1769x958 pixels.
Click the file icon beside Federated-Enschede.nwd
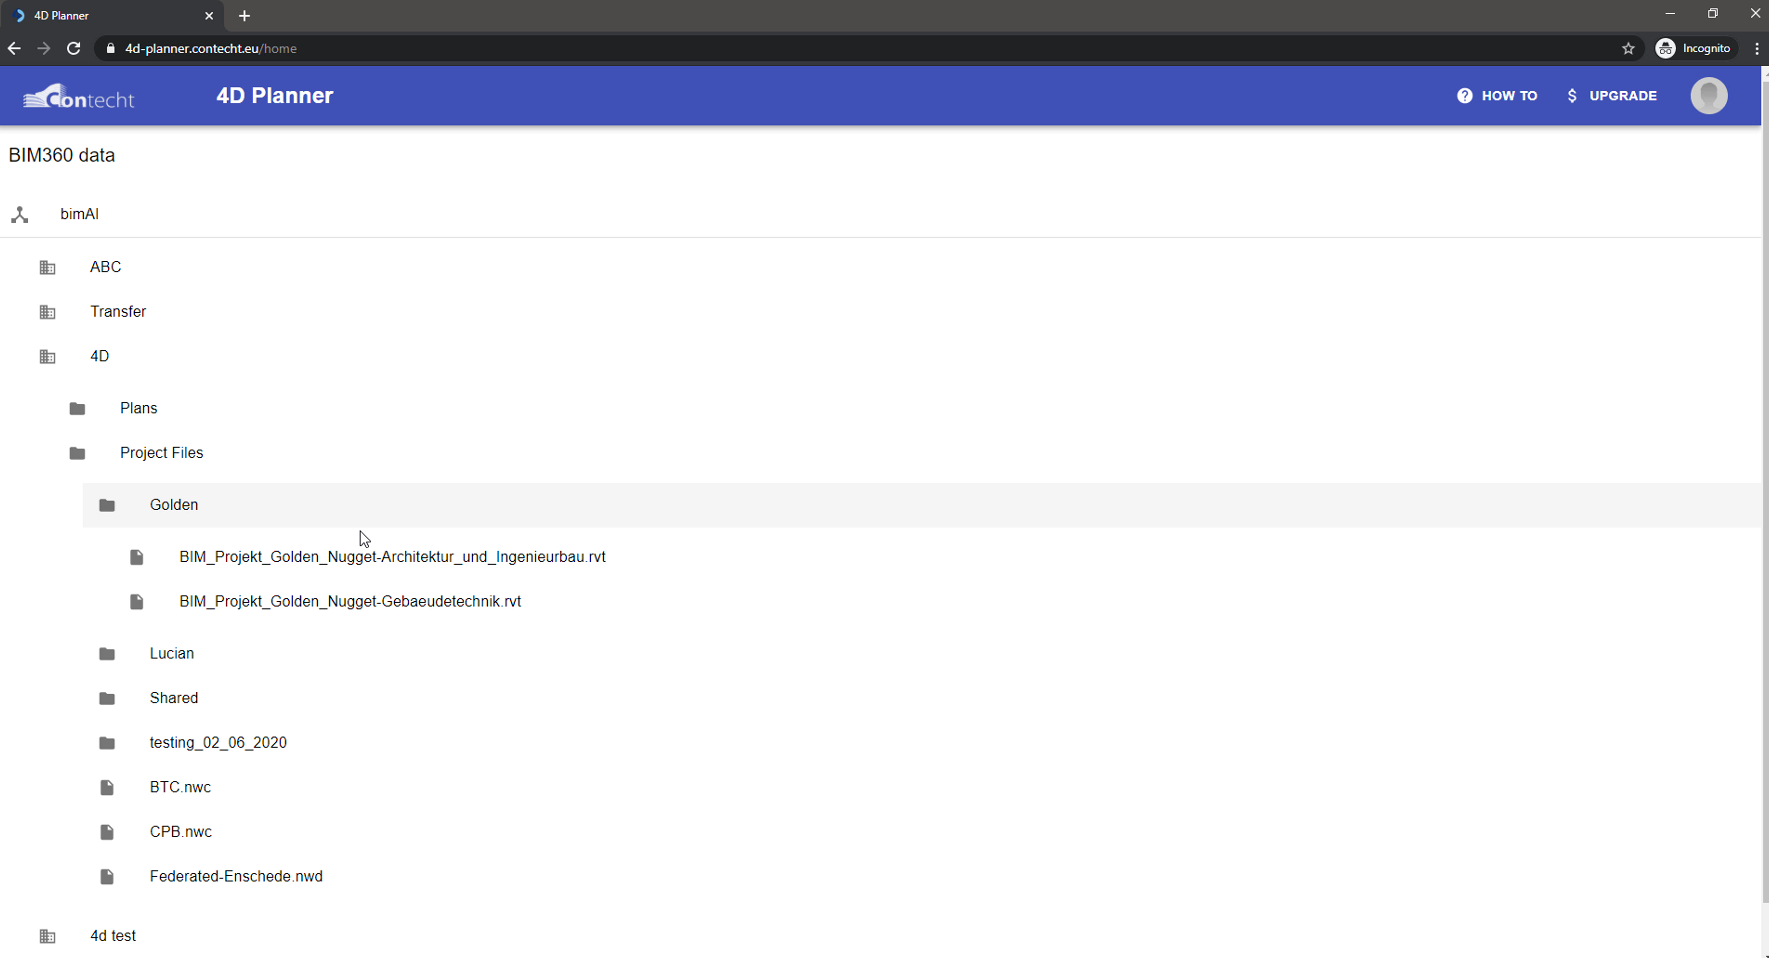pos(107,877)
